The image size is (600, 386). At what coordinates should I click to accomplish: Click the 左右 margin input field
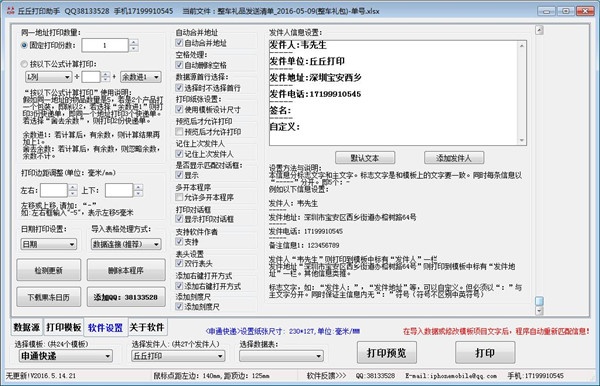click(54, 190)
